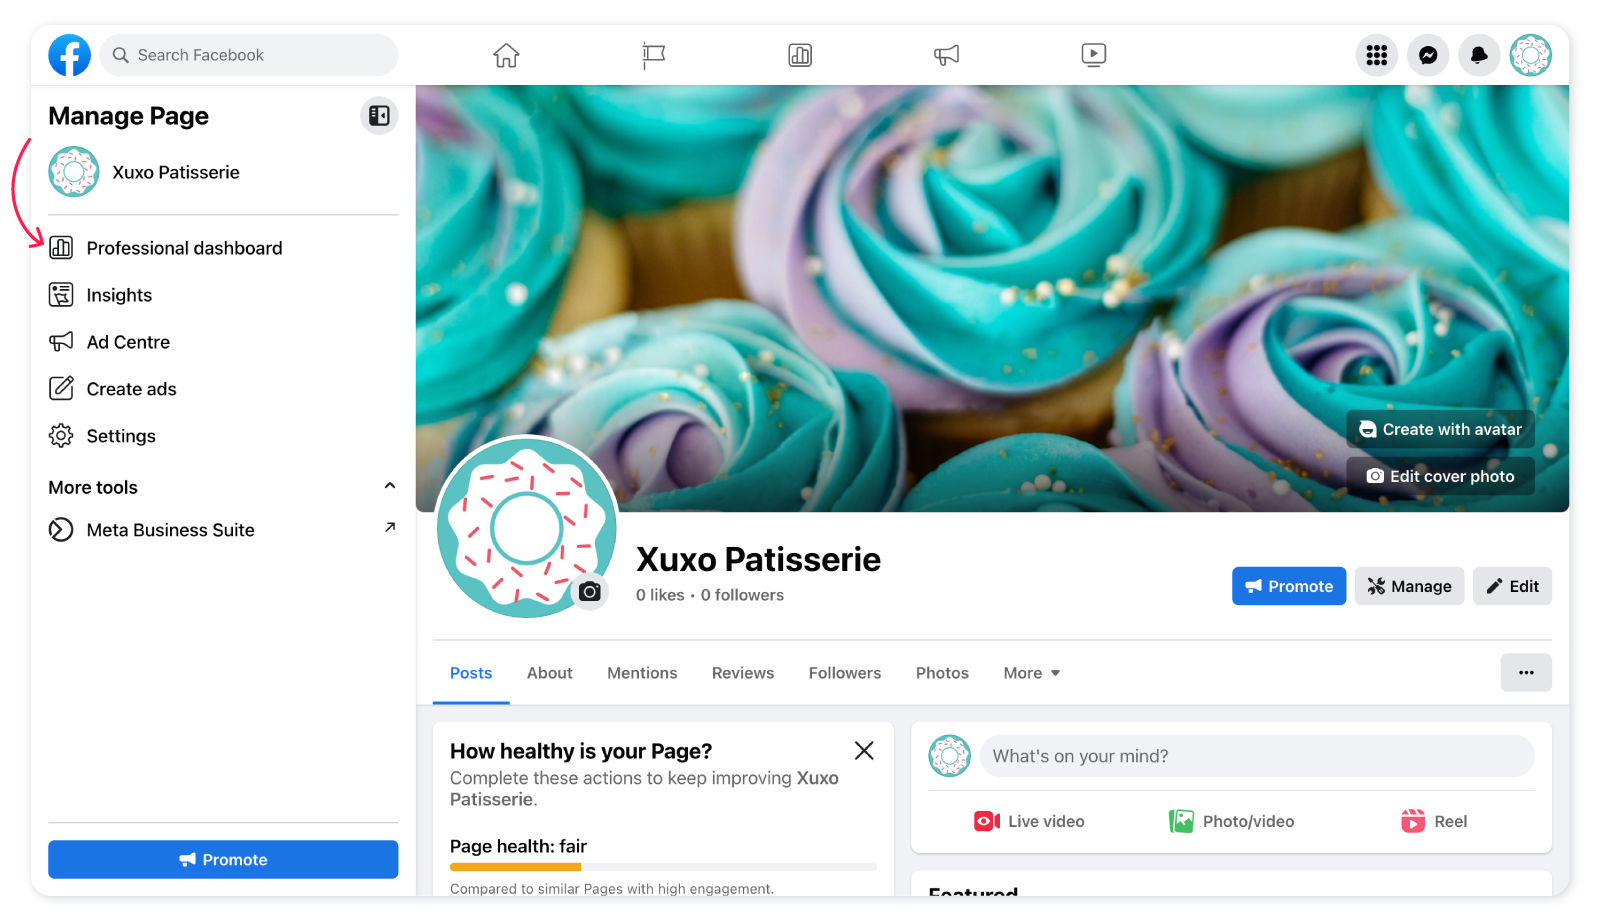Open the nine-dot menu grid icon
1600x920 pixels.
pyautogui.click(x=1377, y=55)
